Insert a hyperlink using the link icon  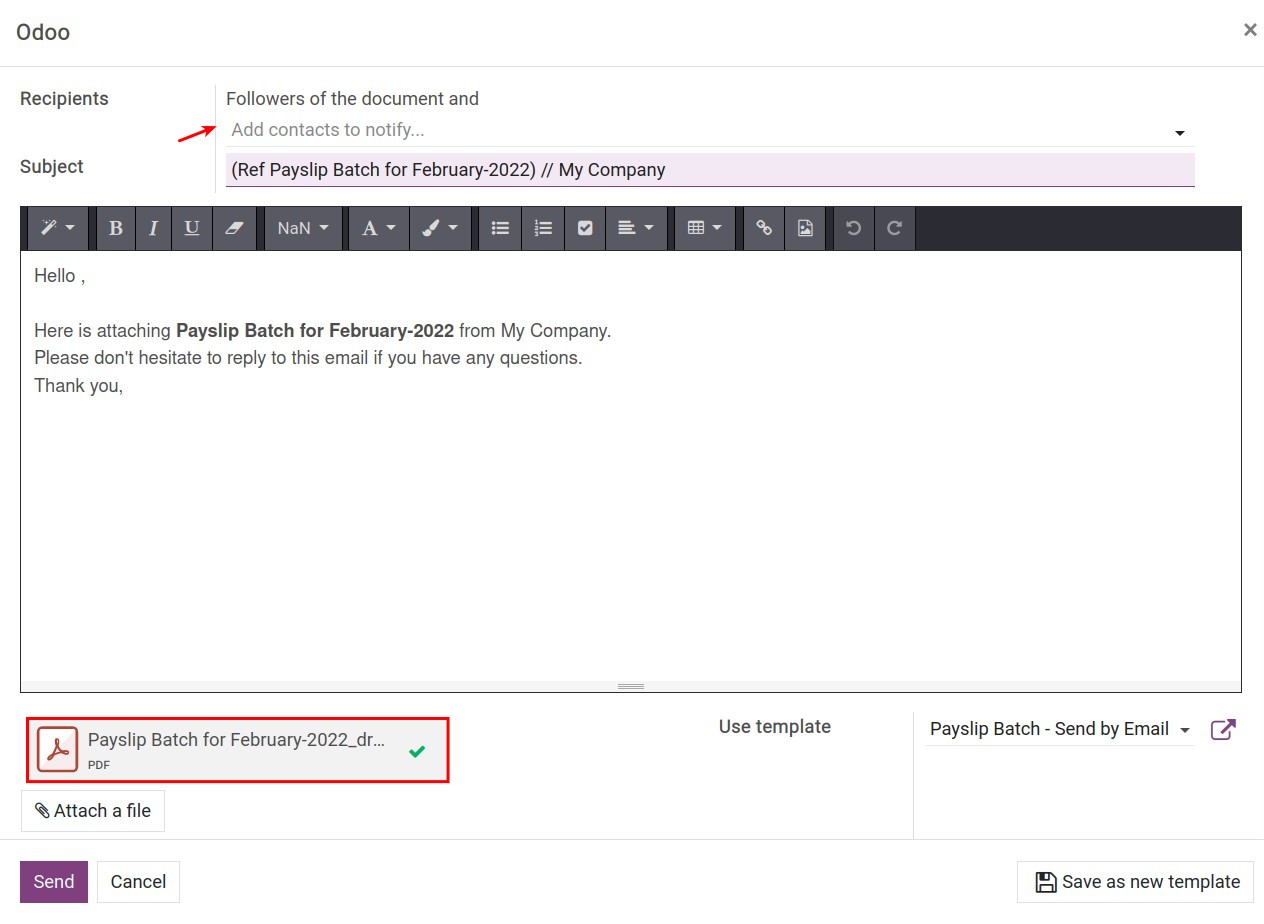[x=763, y=228]
